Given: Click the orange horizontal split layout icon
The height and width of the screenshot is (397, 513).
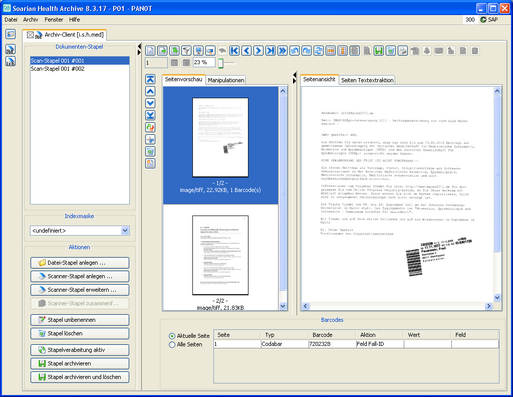Looking at the screenshot, I should click(x=330, y=51).
